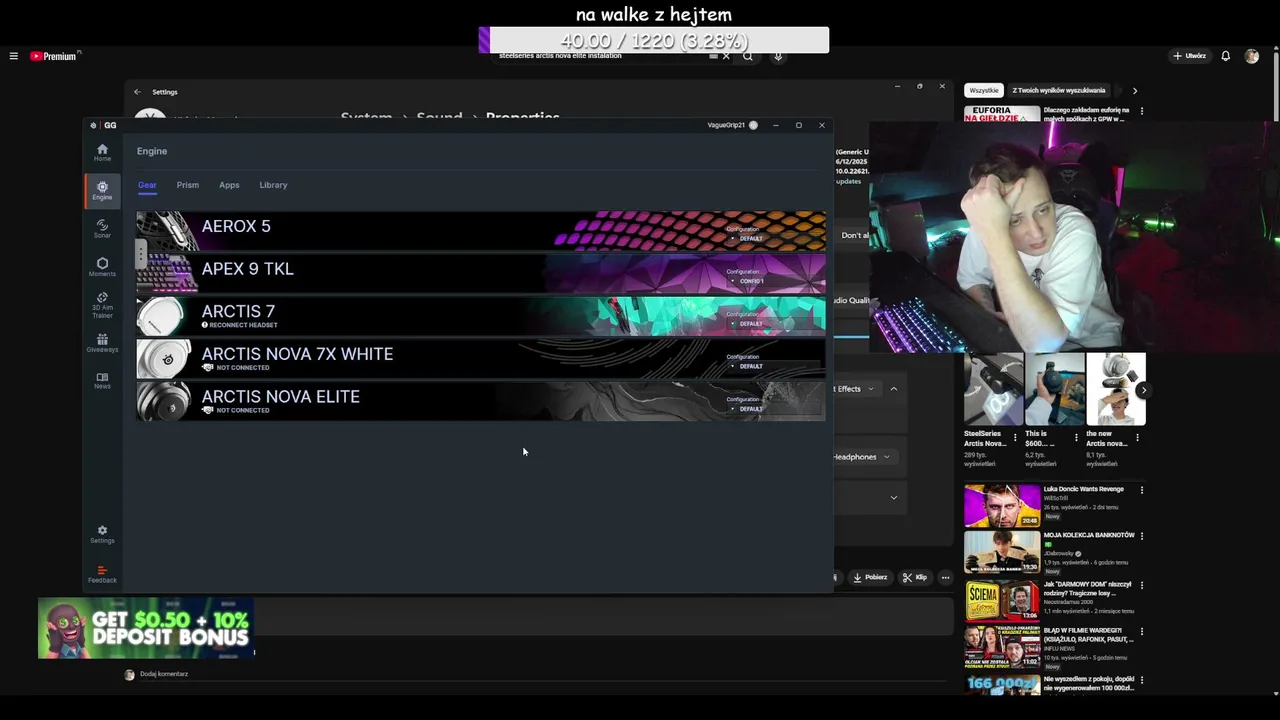Select "Z Twoich wyników wyszukiwania" chip

(x=1059, y=90)
